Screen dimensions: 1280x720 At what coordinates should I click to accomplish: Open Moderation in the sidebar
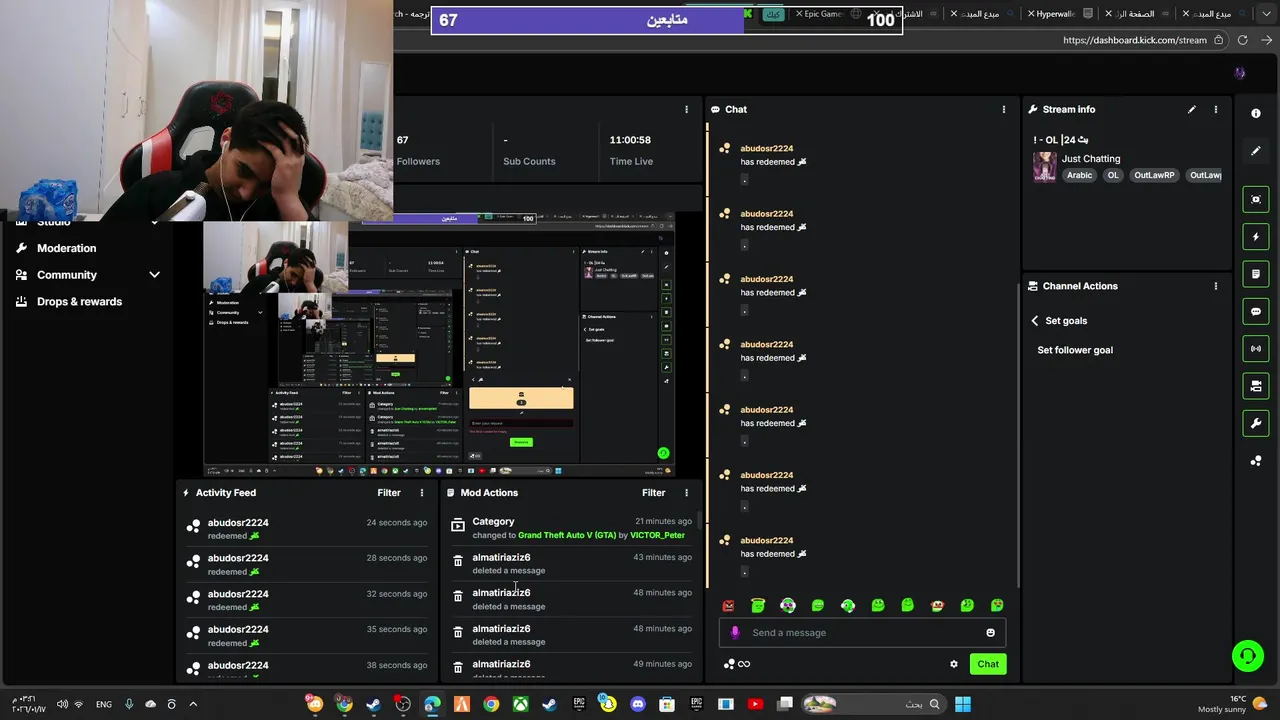pos(66,248)
